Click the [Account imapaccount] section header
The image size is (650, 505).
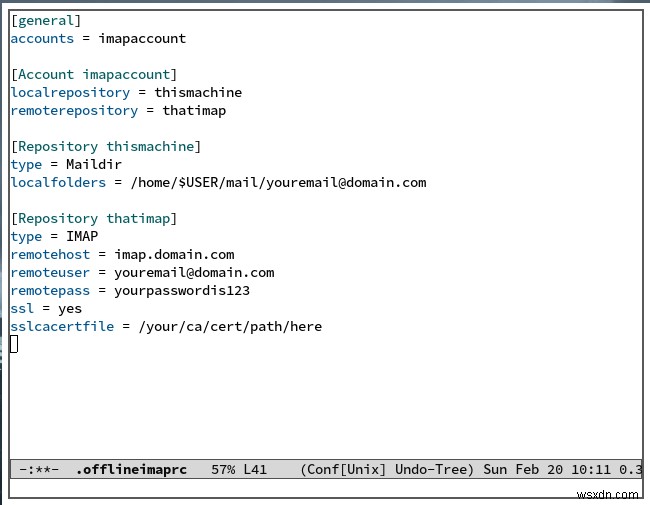tap(94, 75)
